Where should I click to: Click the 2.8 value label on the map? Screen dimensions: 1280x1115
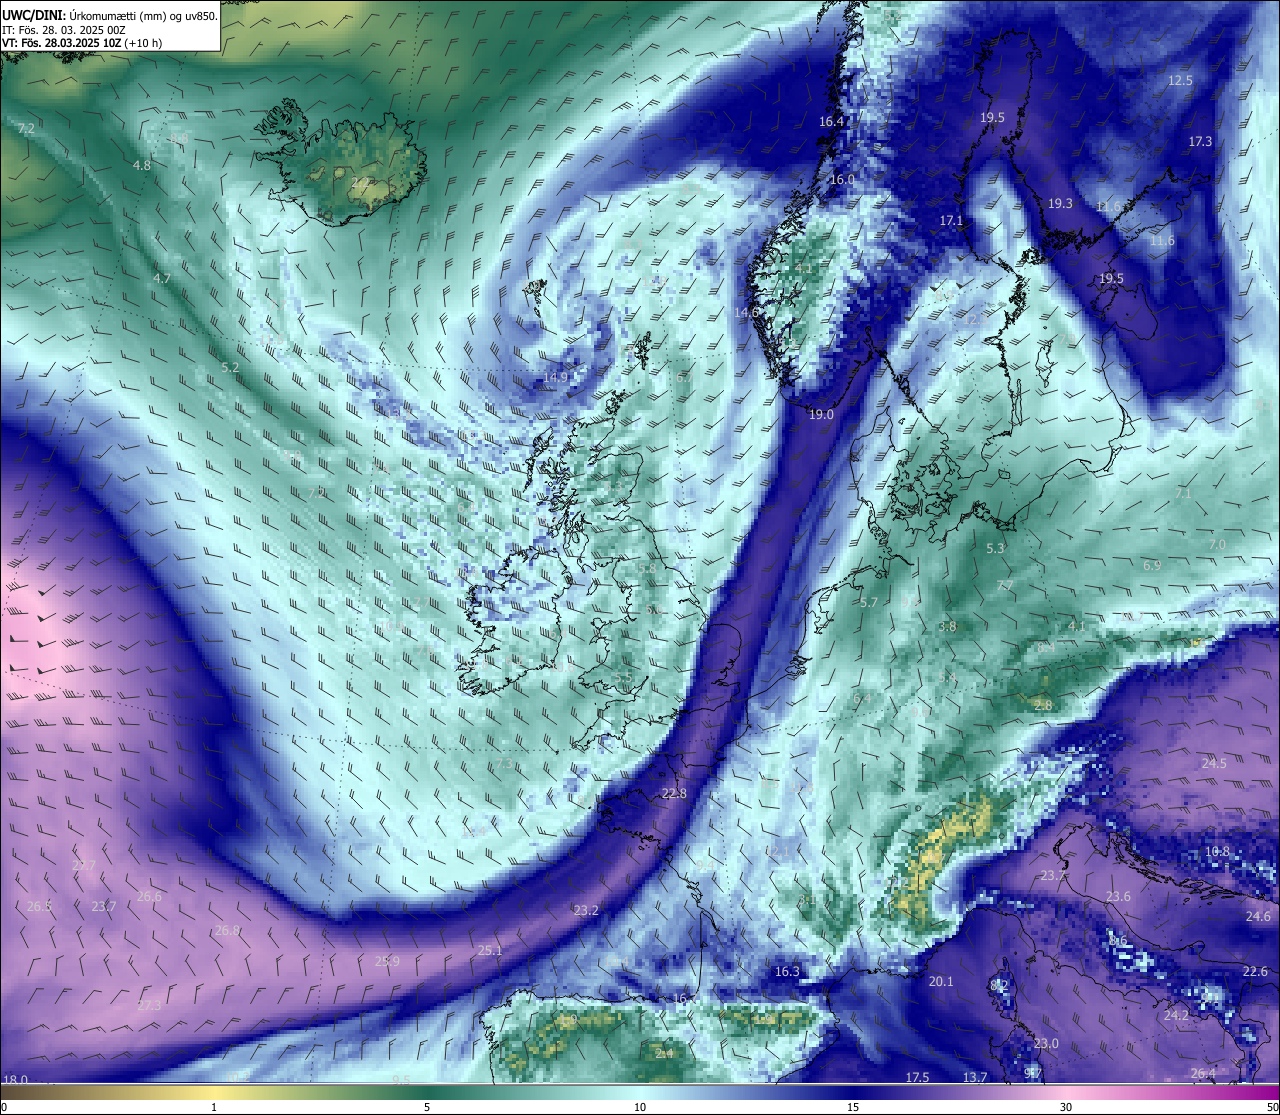[1043, 706]
